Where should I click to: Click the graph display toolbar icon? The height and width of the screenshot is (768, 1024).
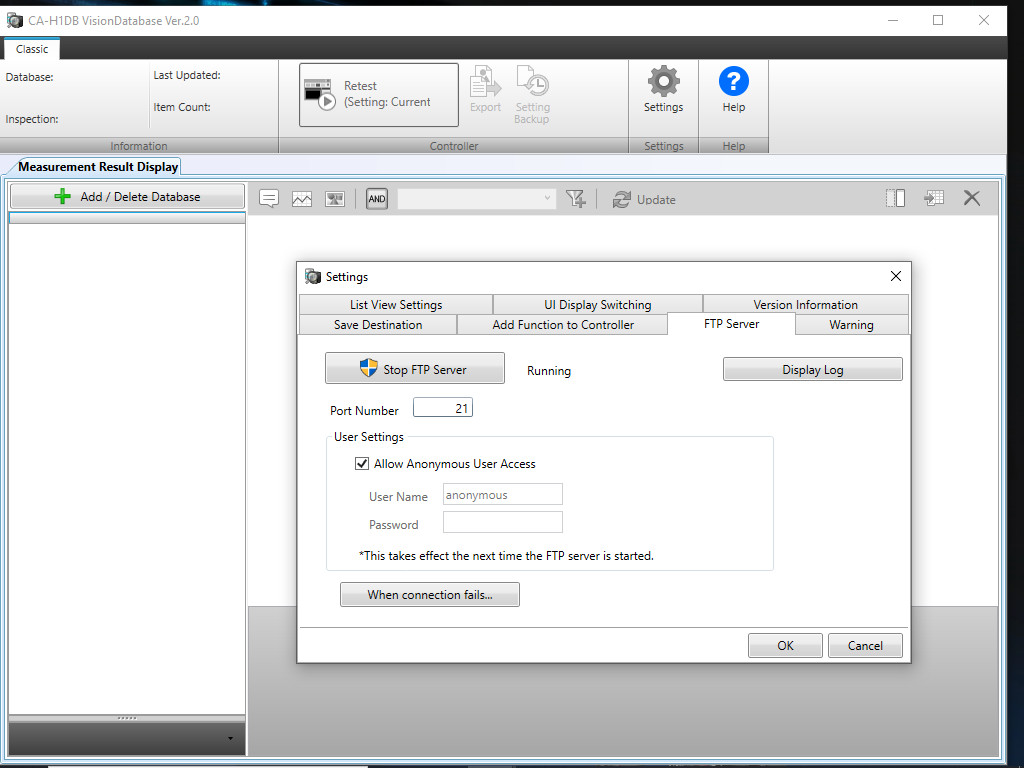(x=302, y=199)
